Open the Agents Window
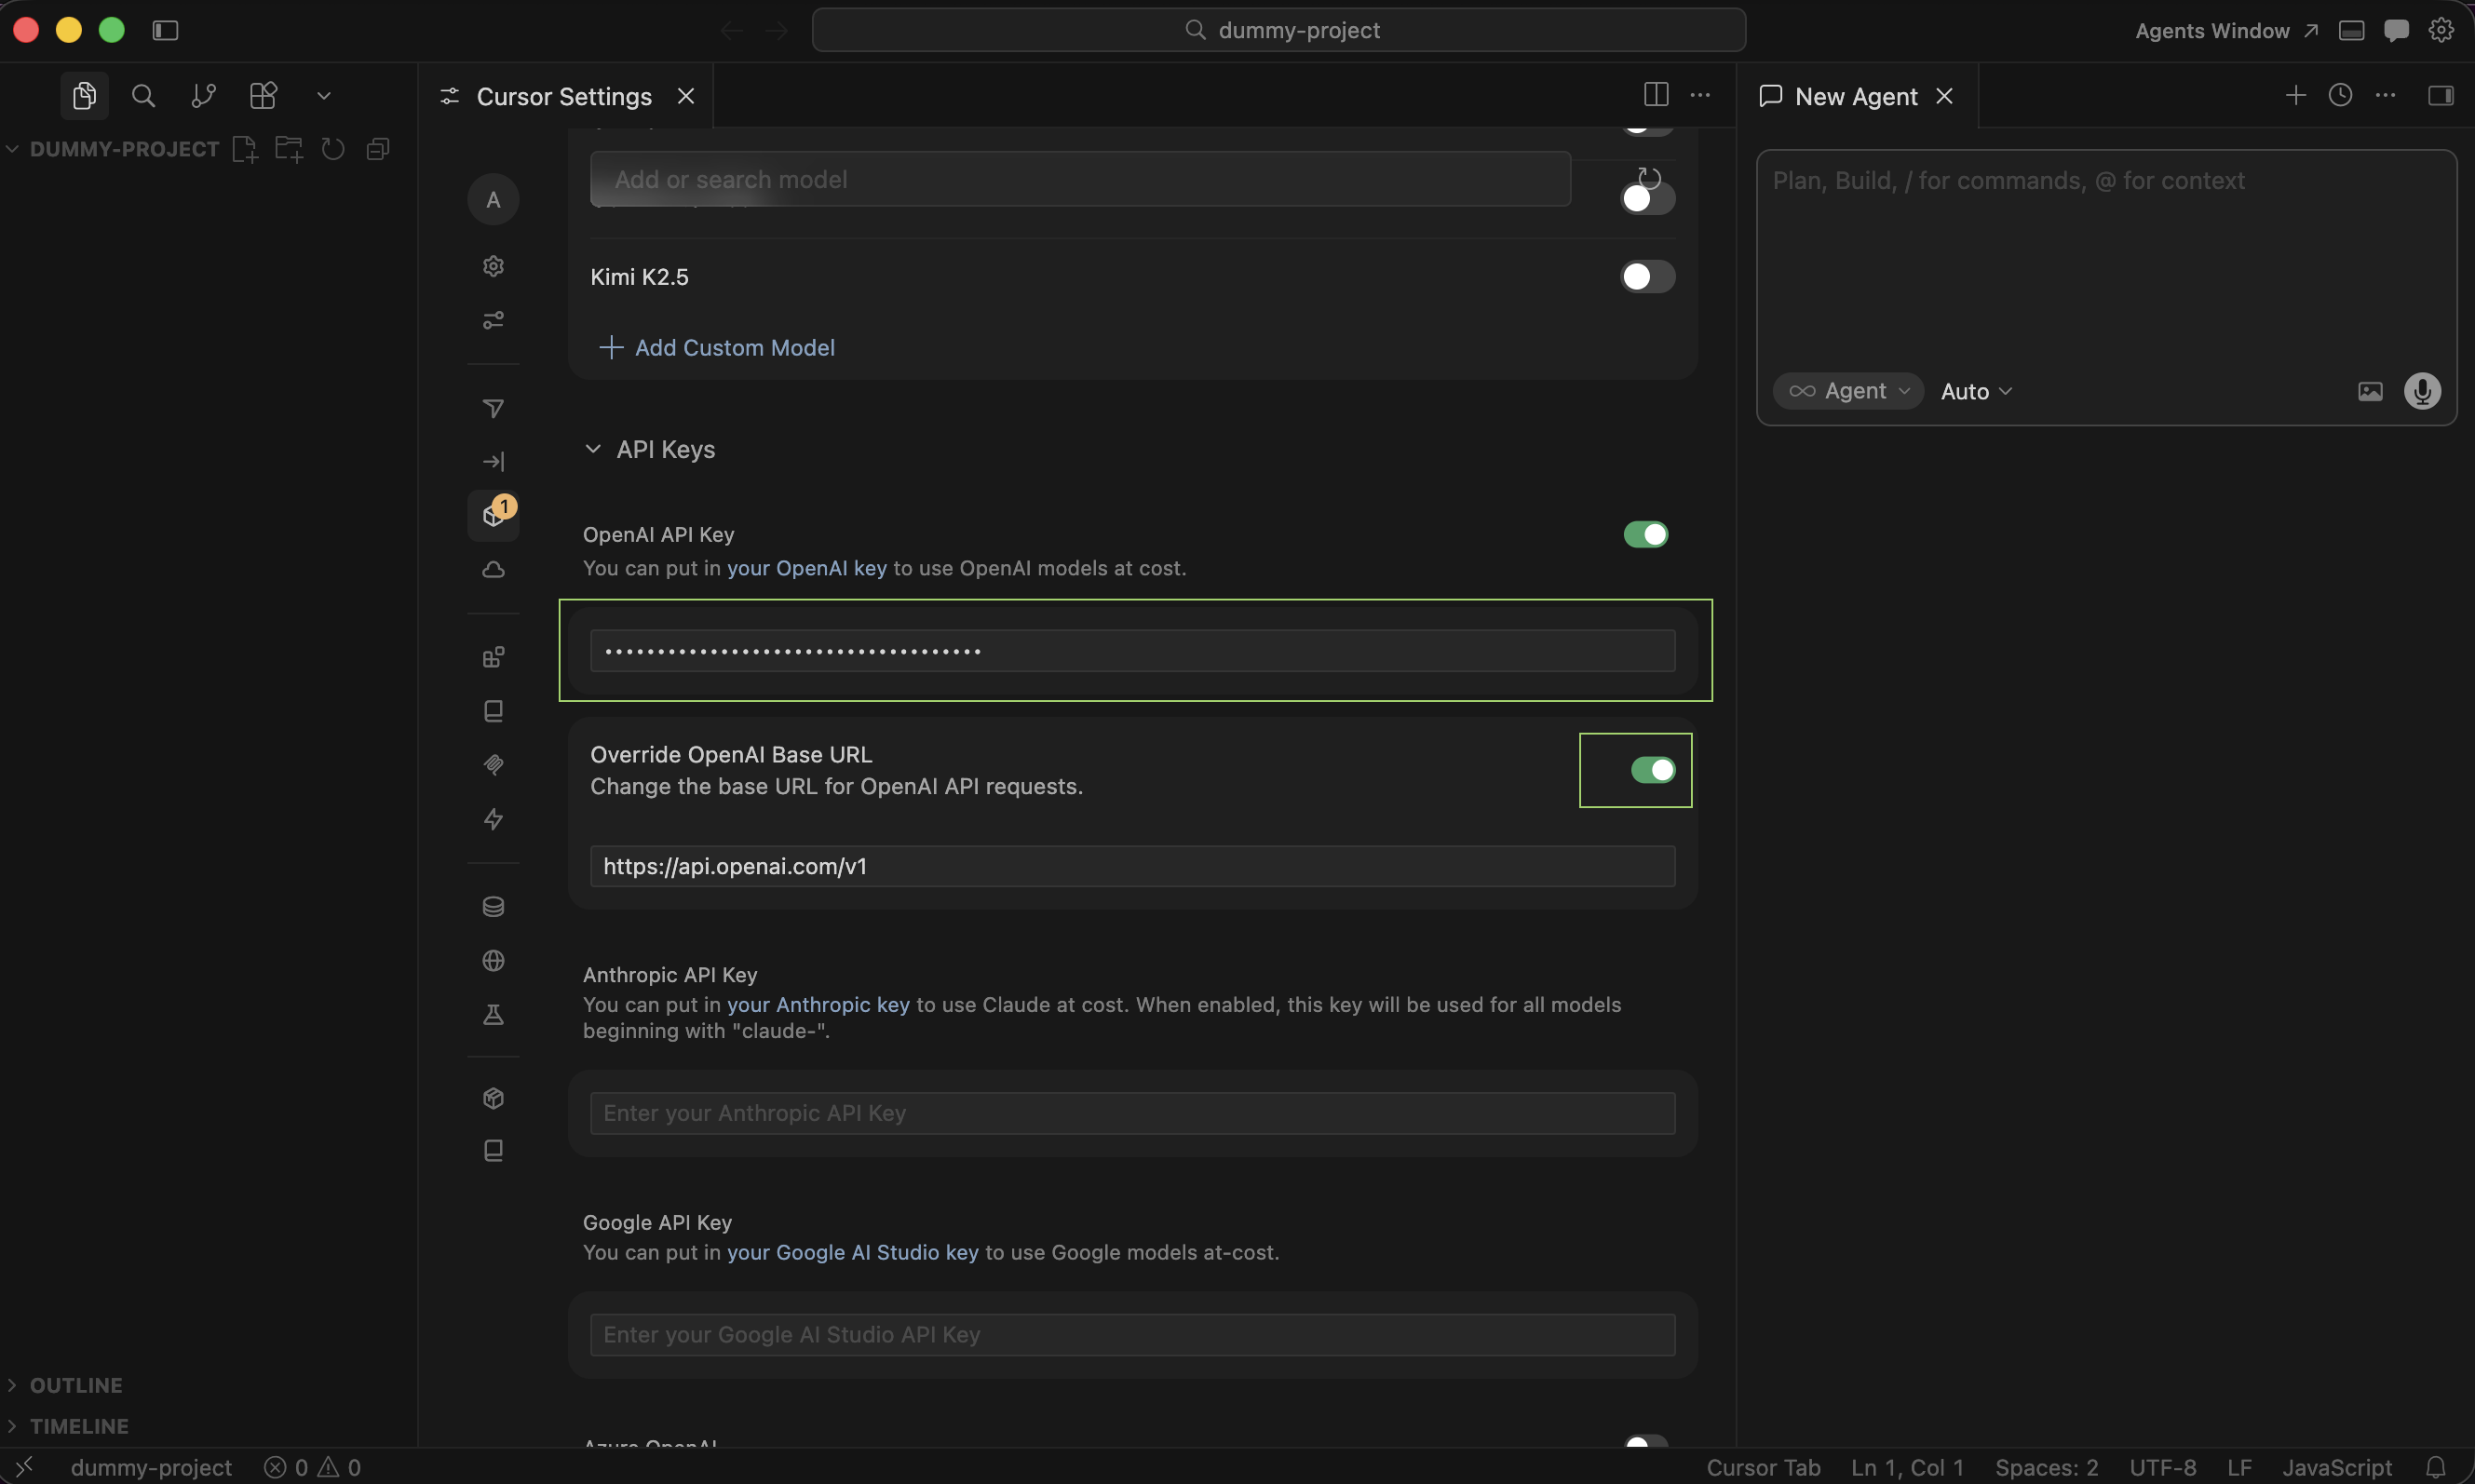The image size is (2475, 1484). [2226, 31]
